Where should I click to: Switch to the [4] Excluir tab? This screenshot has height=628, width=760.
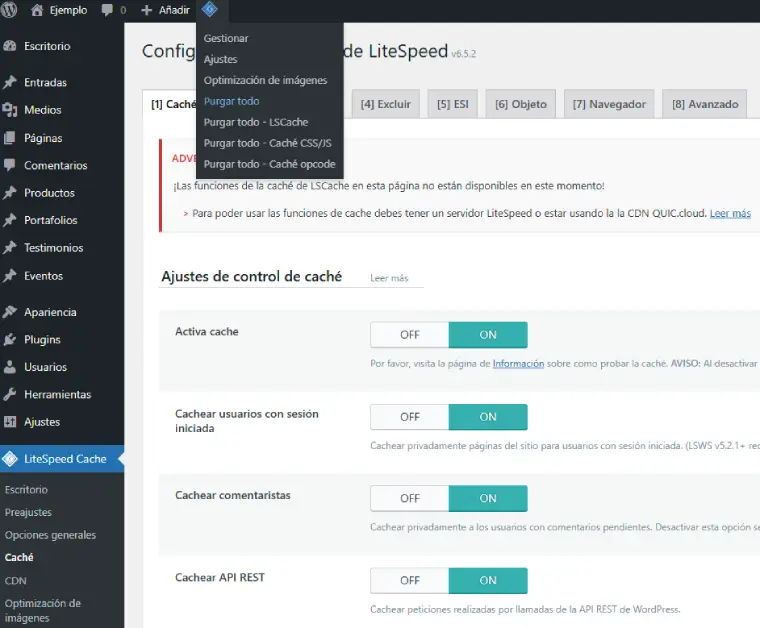point(385,104)
